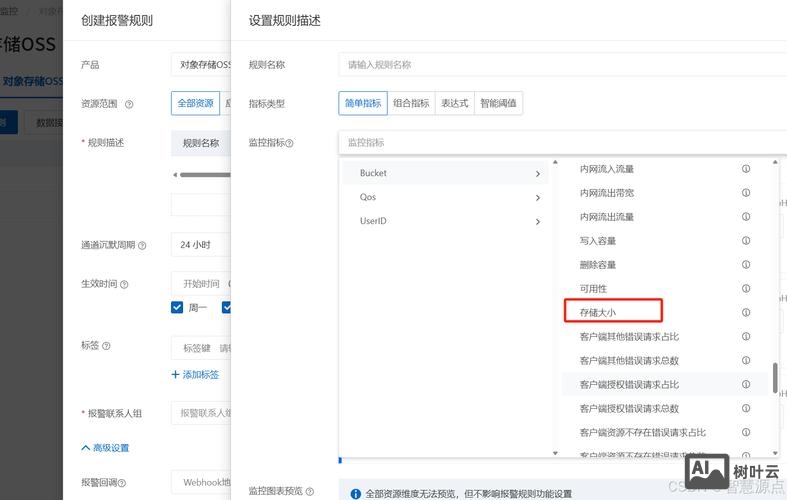
Task: Click info icon beside 客户端授权错误请求占比
Action: [x=746, y=384]
